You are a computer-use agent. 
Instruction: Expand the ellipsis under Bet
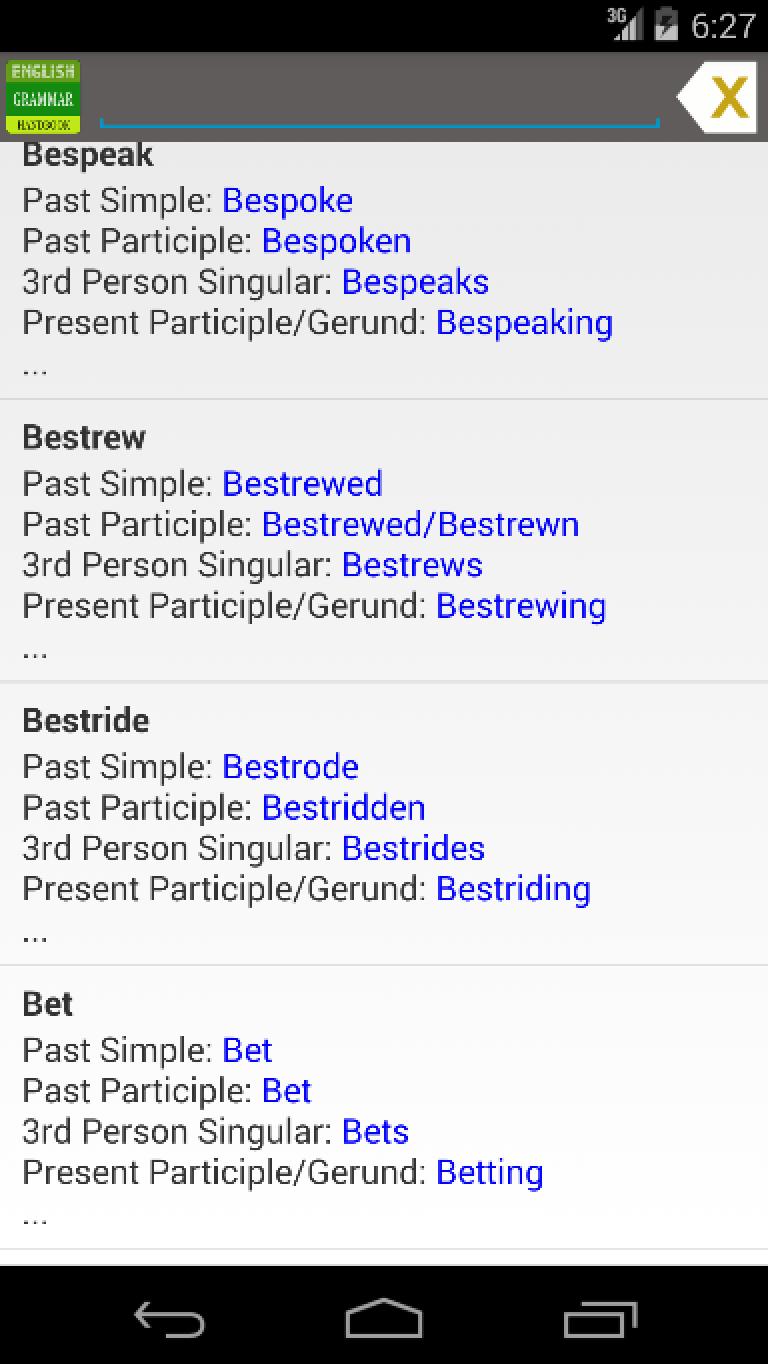pyautogui.click(x=35, y=1217)
